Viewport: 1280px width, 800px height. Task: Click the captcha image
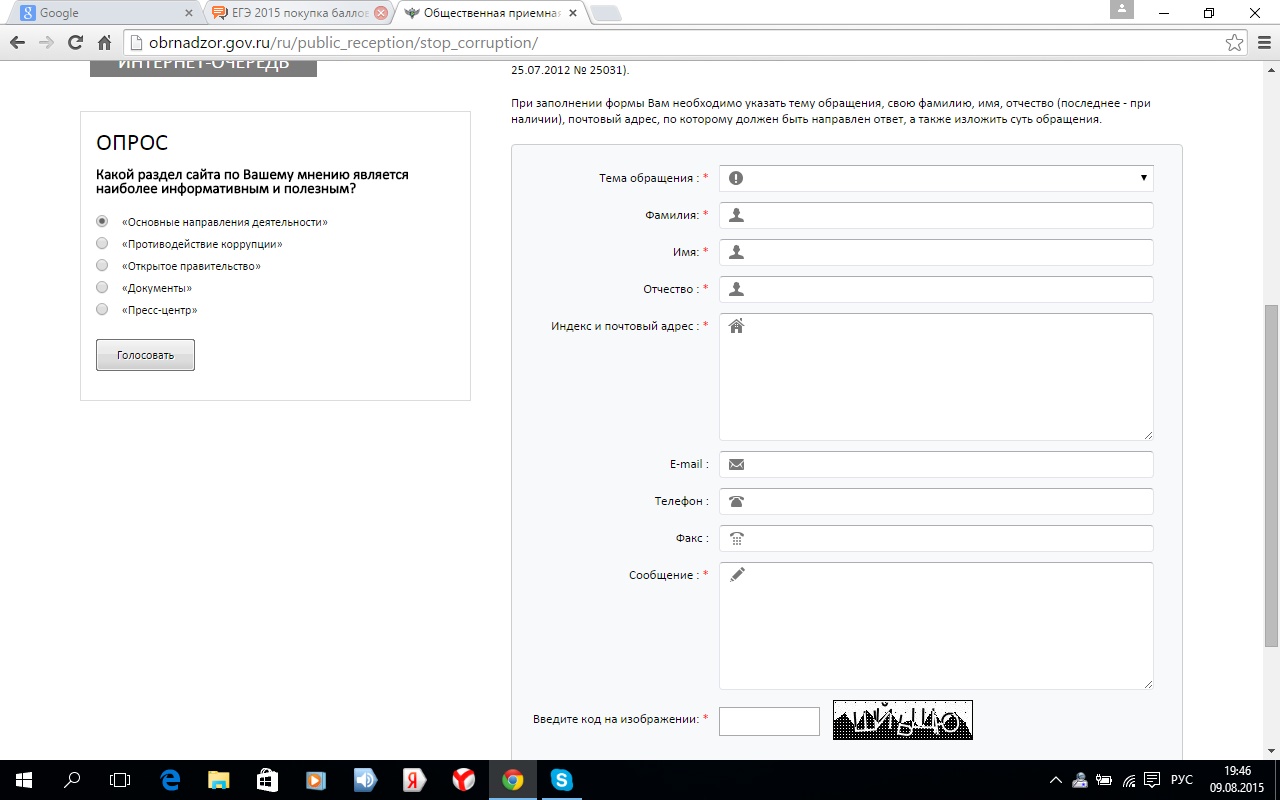[x=903, y=720]
